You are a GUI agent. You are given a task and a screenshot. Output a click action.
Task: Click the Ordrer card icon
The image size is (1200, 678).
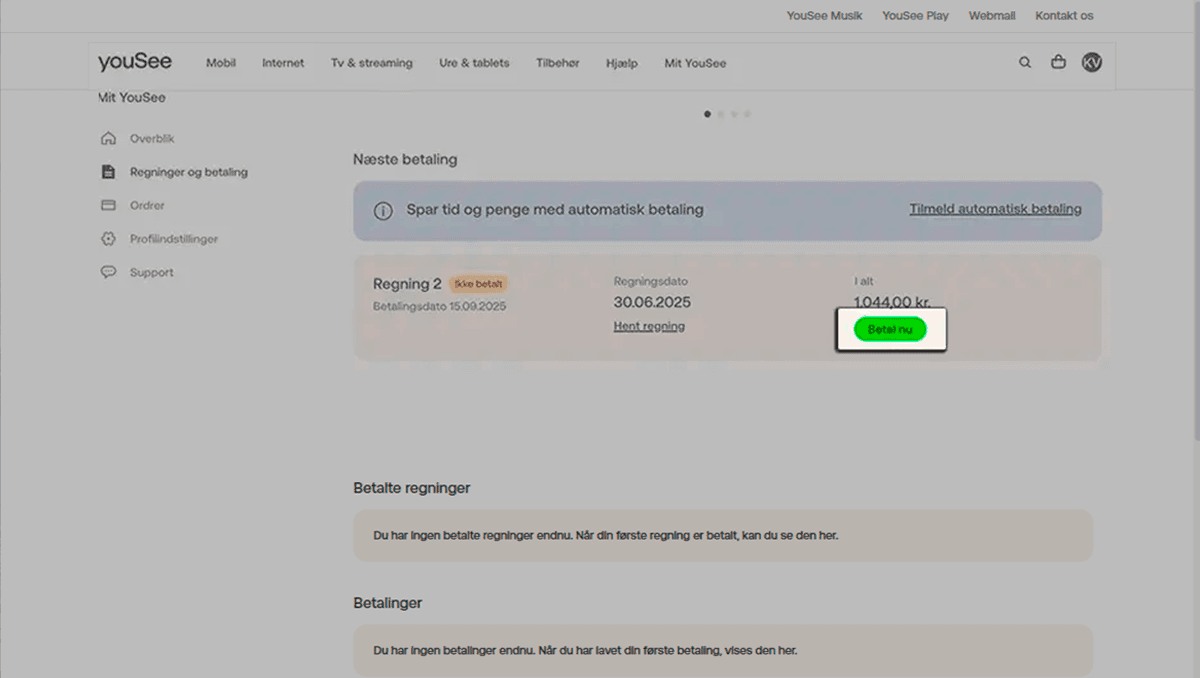pos(109,205)
